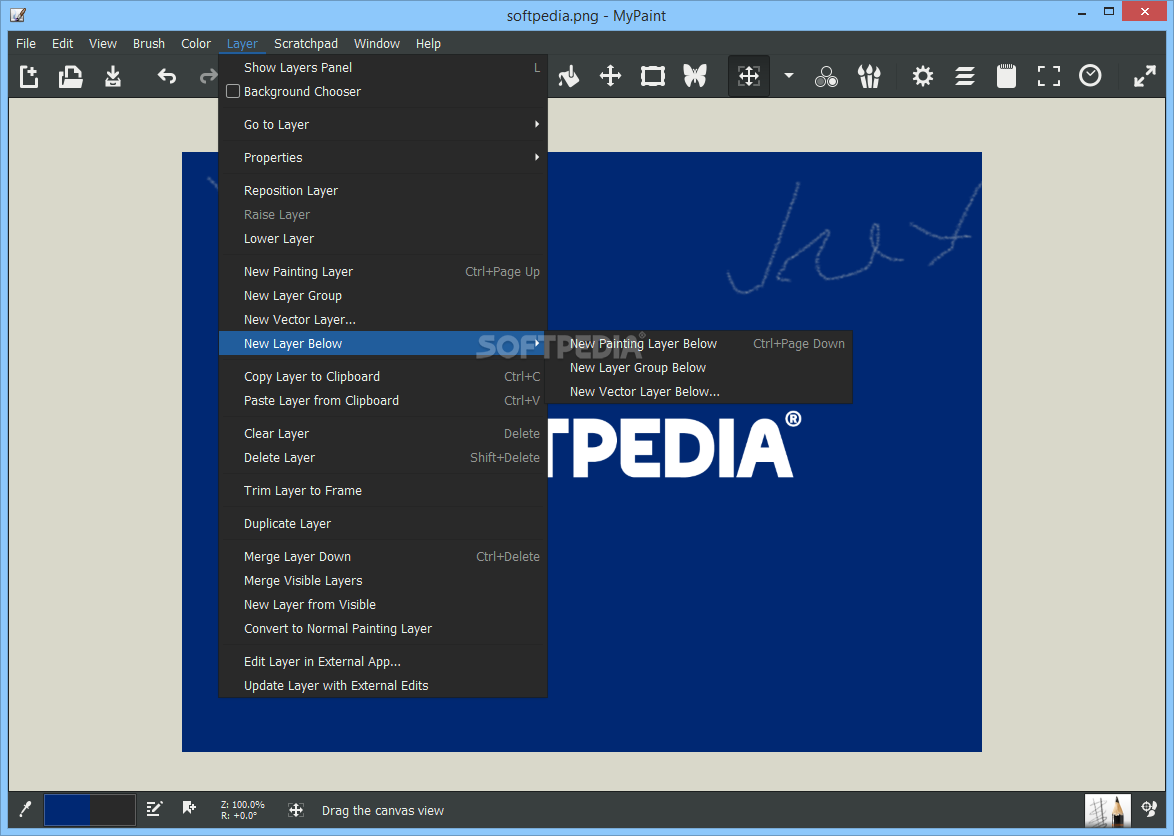Open the tool mode dropdown arrow in toolbar
1174x836 pixels.
coord(788,76)
